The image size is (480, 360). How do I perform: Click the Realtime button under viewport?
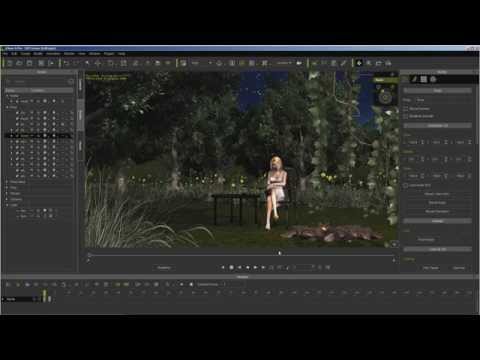[164, 267]
